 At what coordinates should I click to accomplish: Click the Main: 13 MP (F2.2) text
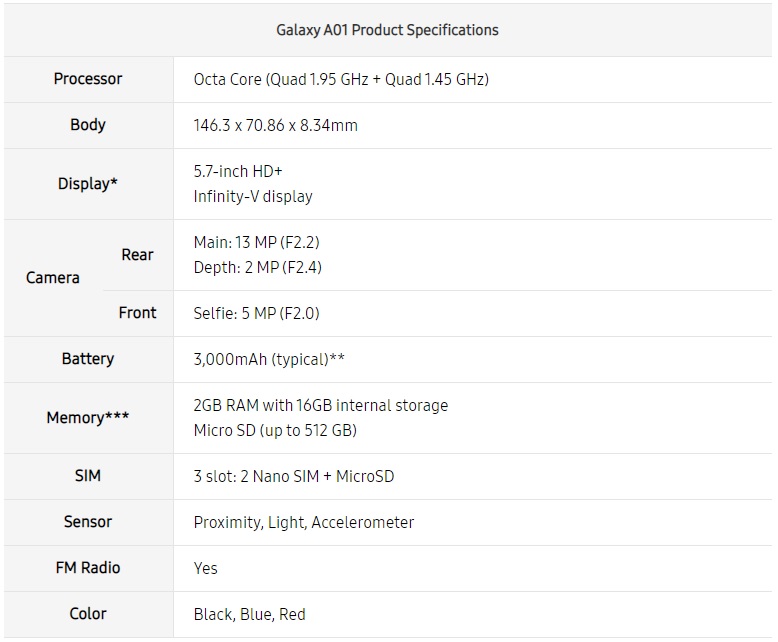point(256,242)
